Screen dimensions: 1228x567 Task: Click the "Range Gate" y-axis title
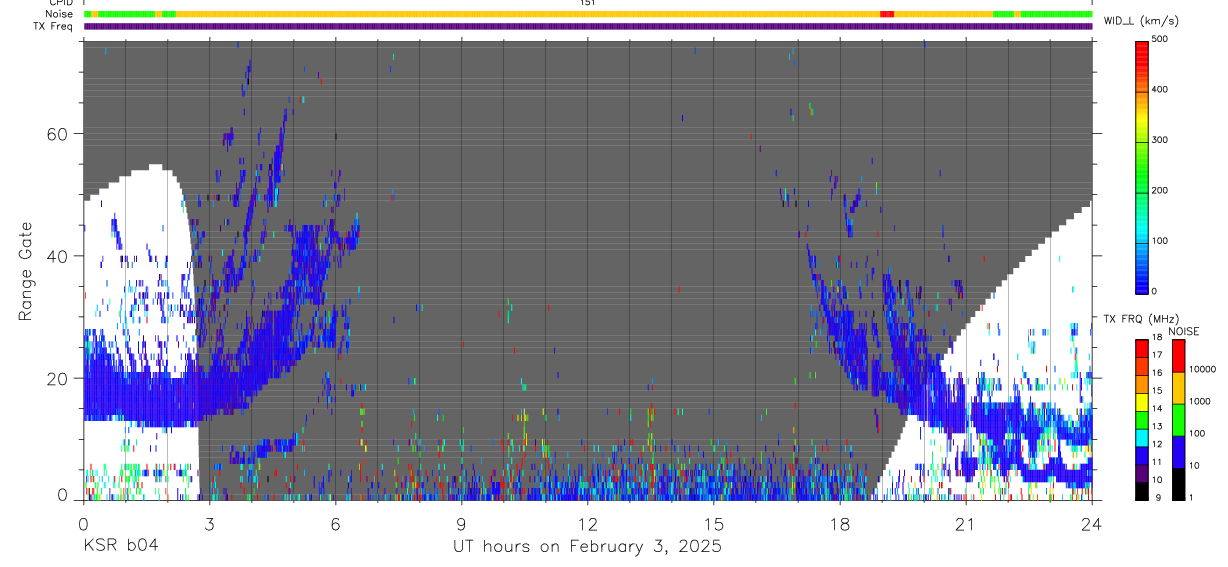26,272
